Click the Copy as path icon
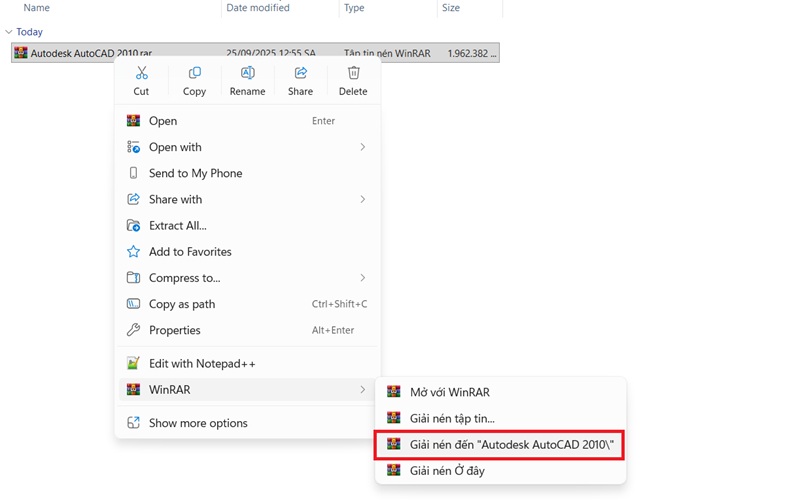 click(133, 304)
